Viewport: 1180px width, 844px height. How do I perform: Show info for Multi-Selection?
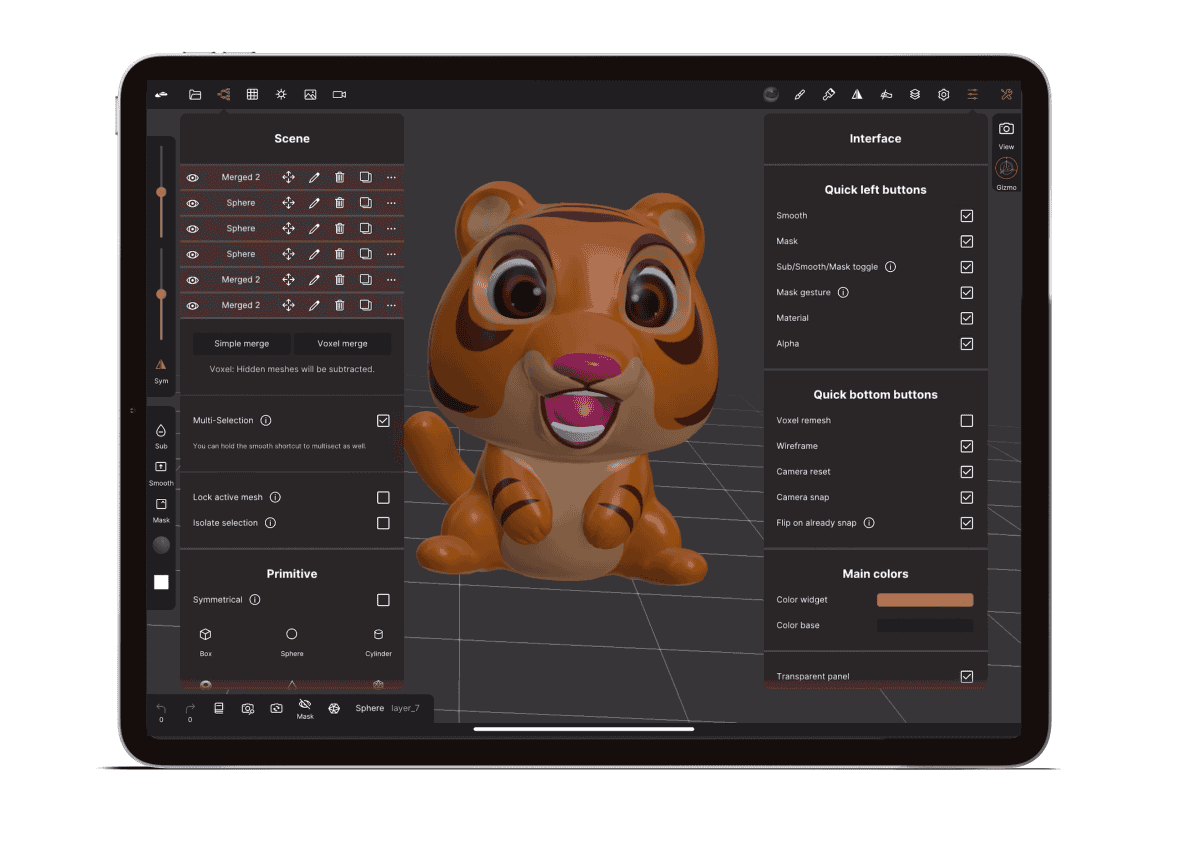click(x=266, y=420)
